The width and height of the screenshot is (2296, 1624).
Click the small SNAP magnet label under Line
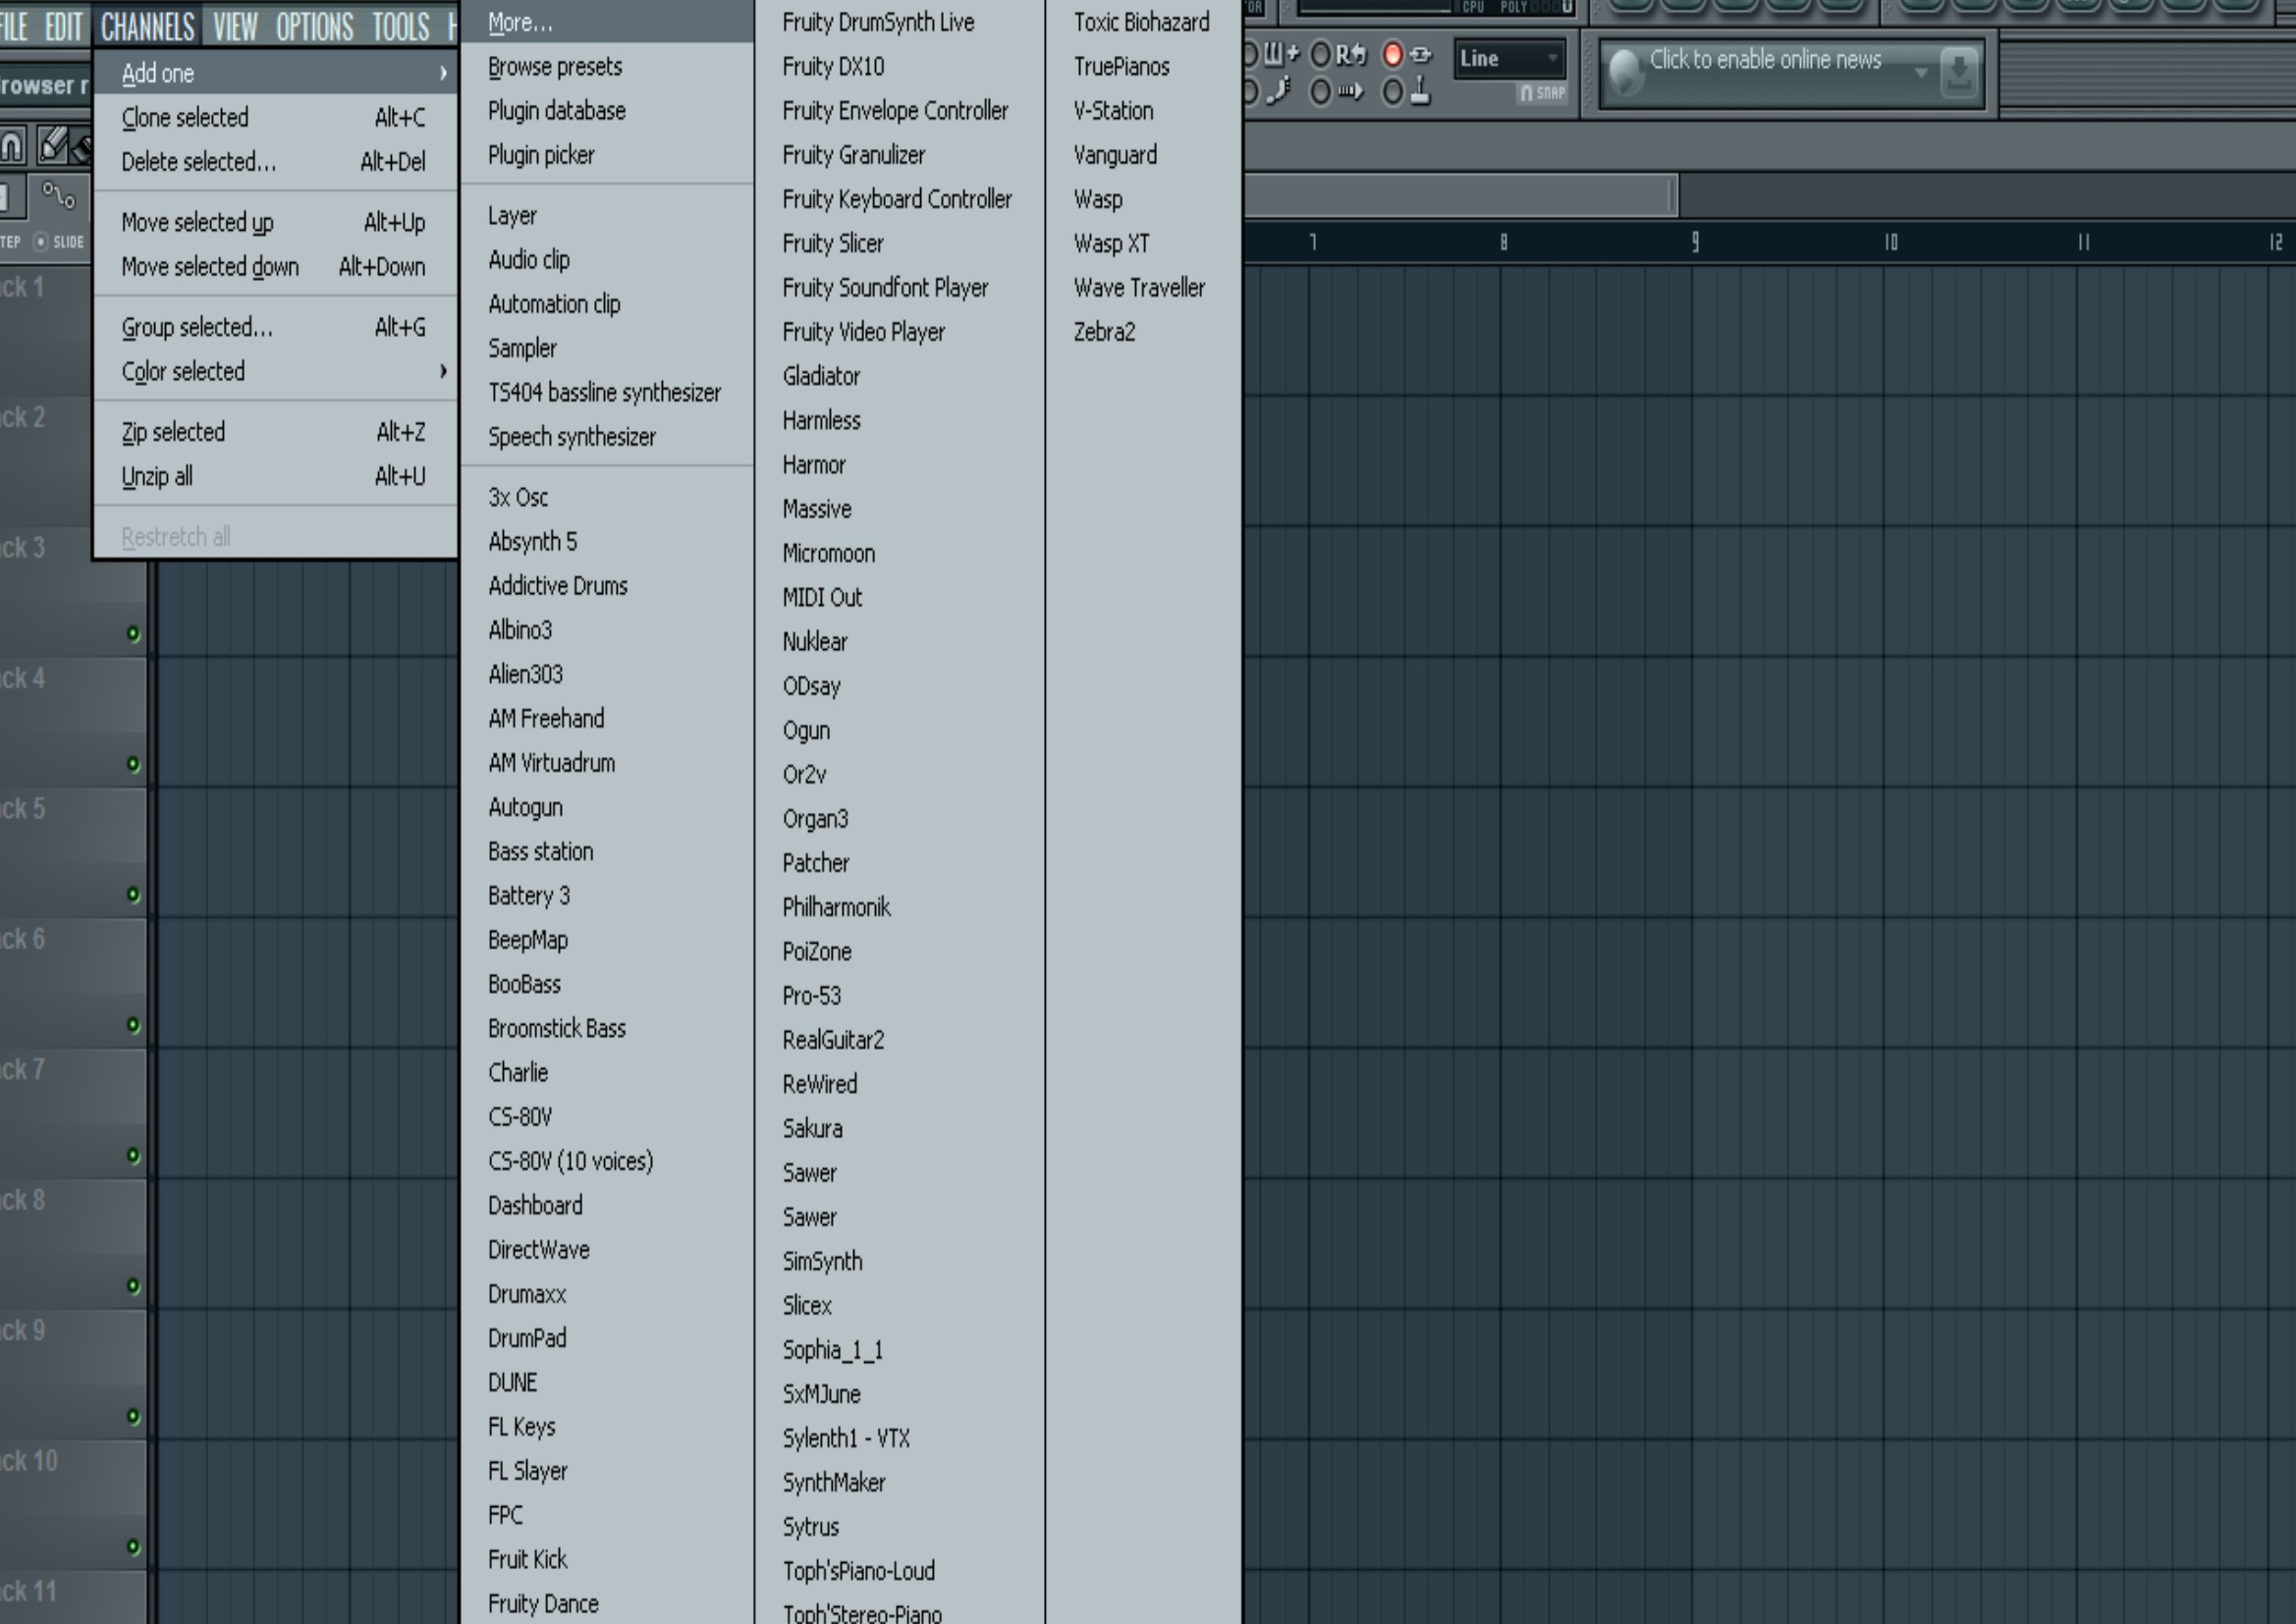tap(1541, 93)
